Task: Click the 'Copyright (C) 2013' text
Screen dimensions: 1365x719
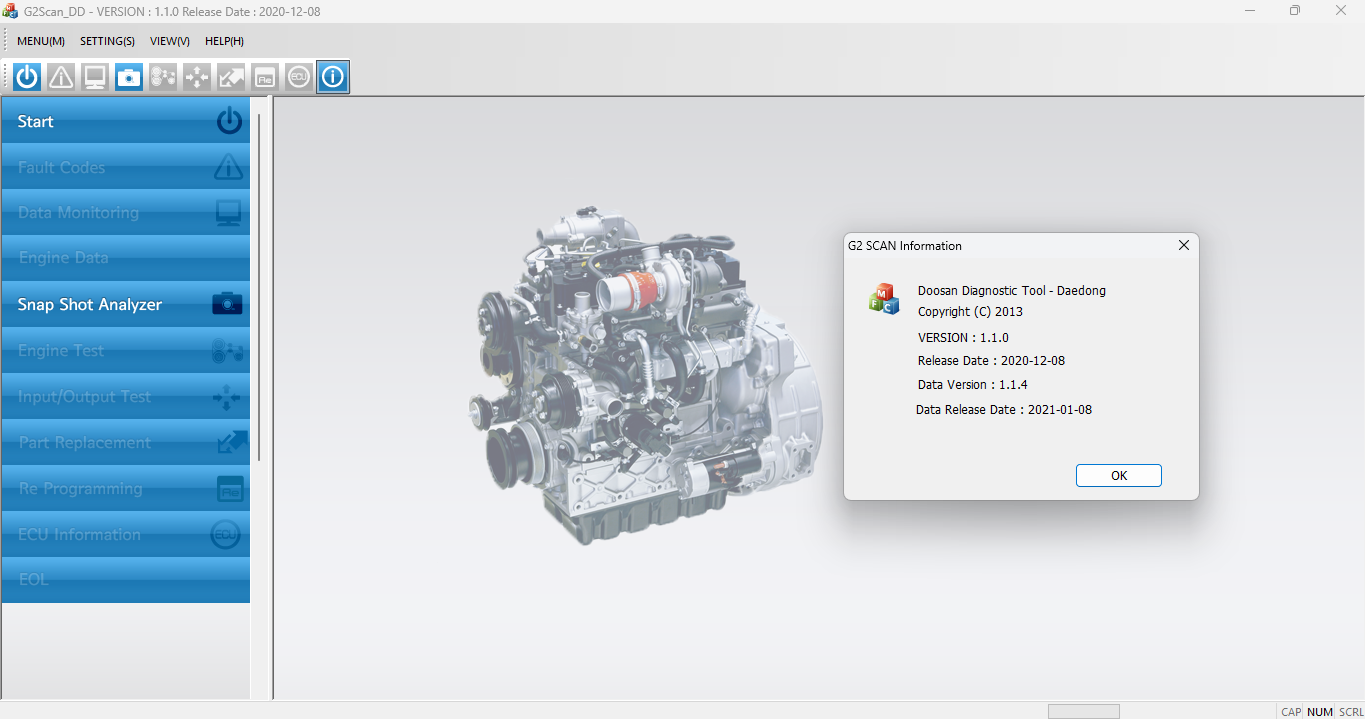Action: click(x=970, y=312)
